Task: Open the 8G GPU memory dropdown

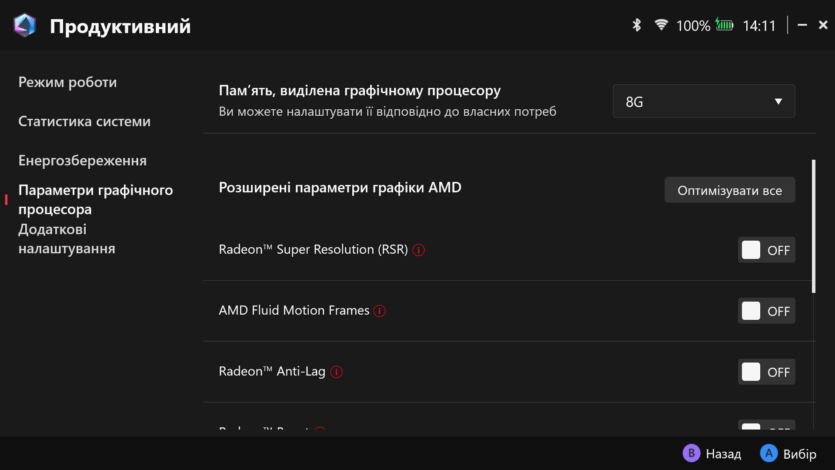Action: coord(704,101)
